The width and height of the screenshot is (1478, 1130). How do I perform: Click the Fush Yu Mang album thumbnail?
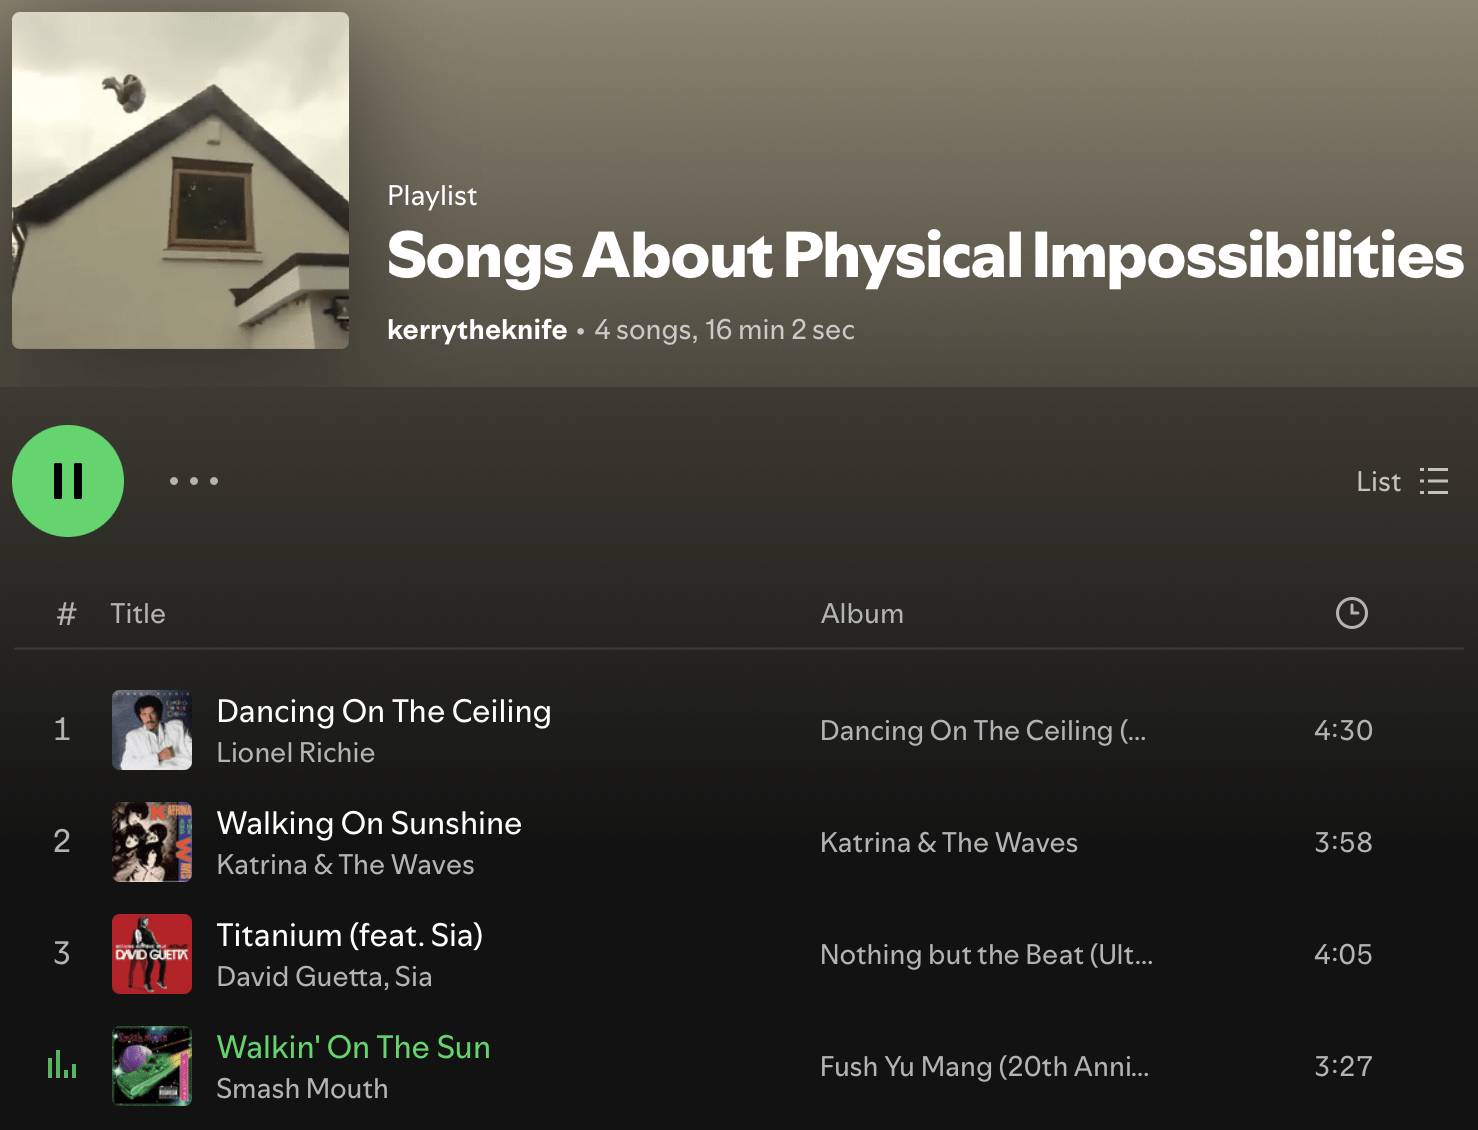coord(152,1066)
